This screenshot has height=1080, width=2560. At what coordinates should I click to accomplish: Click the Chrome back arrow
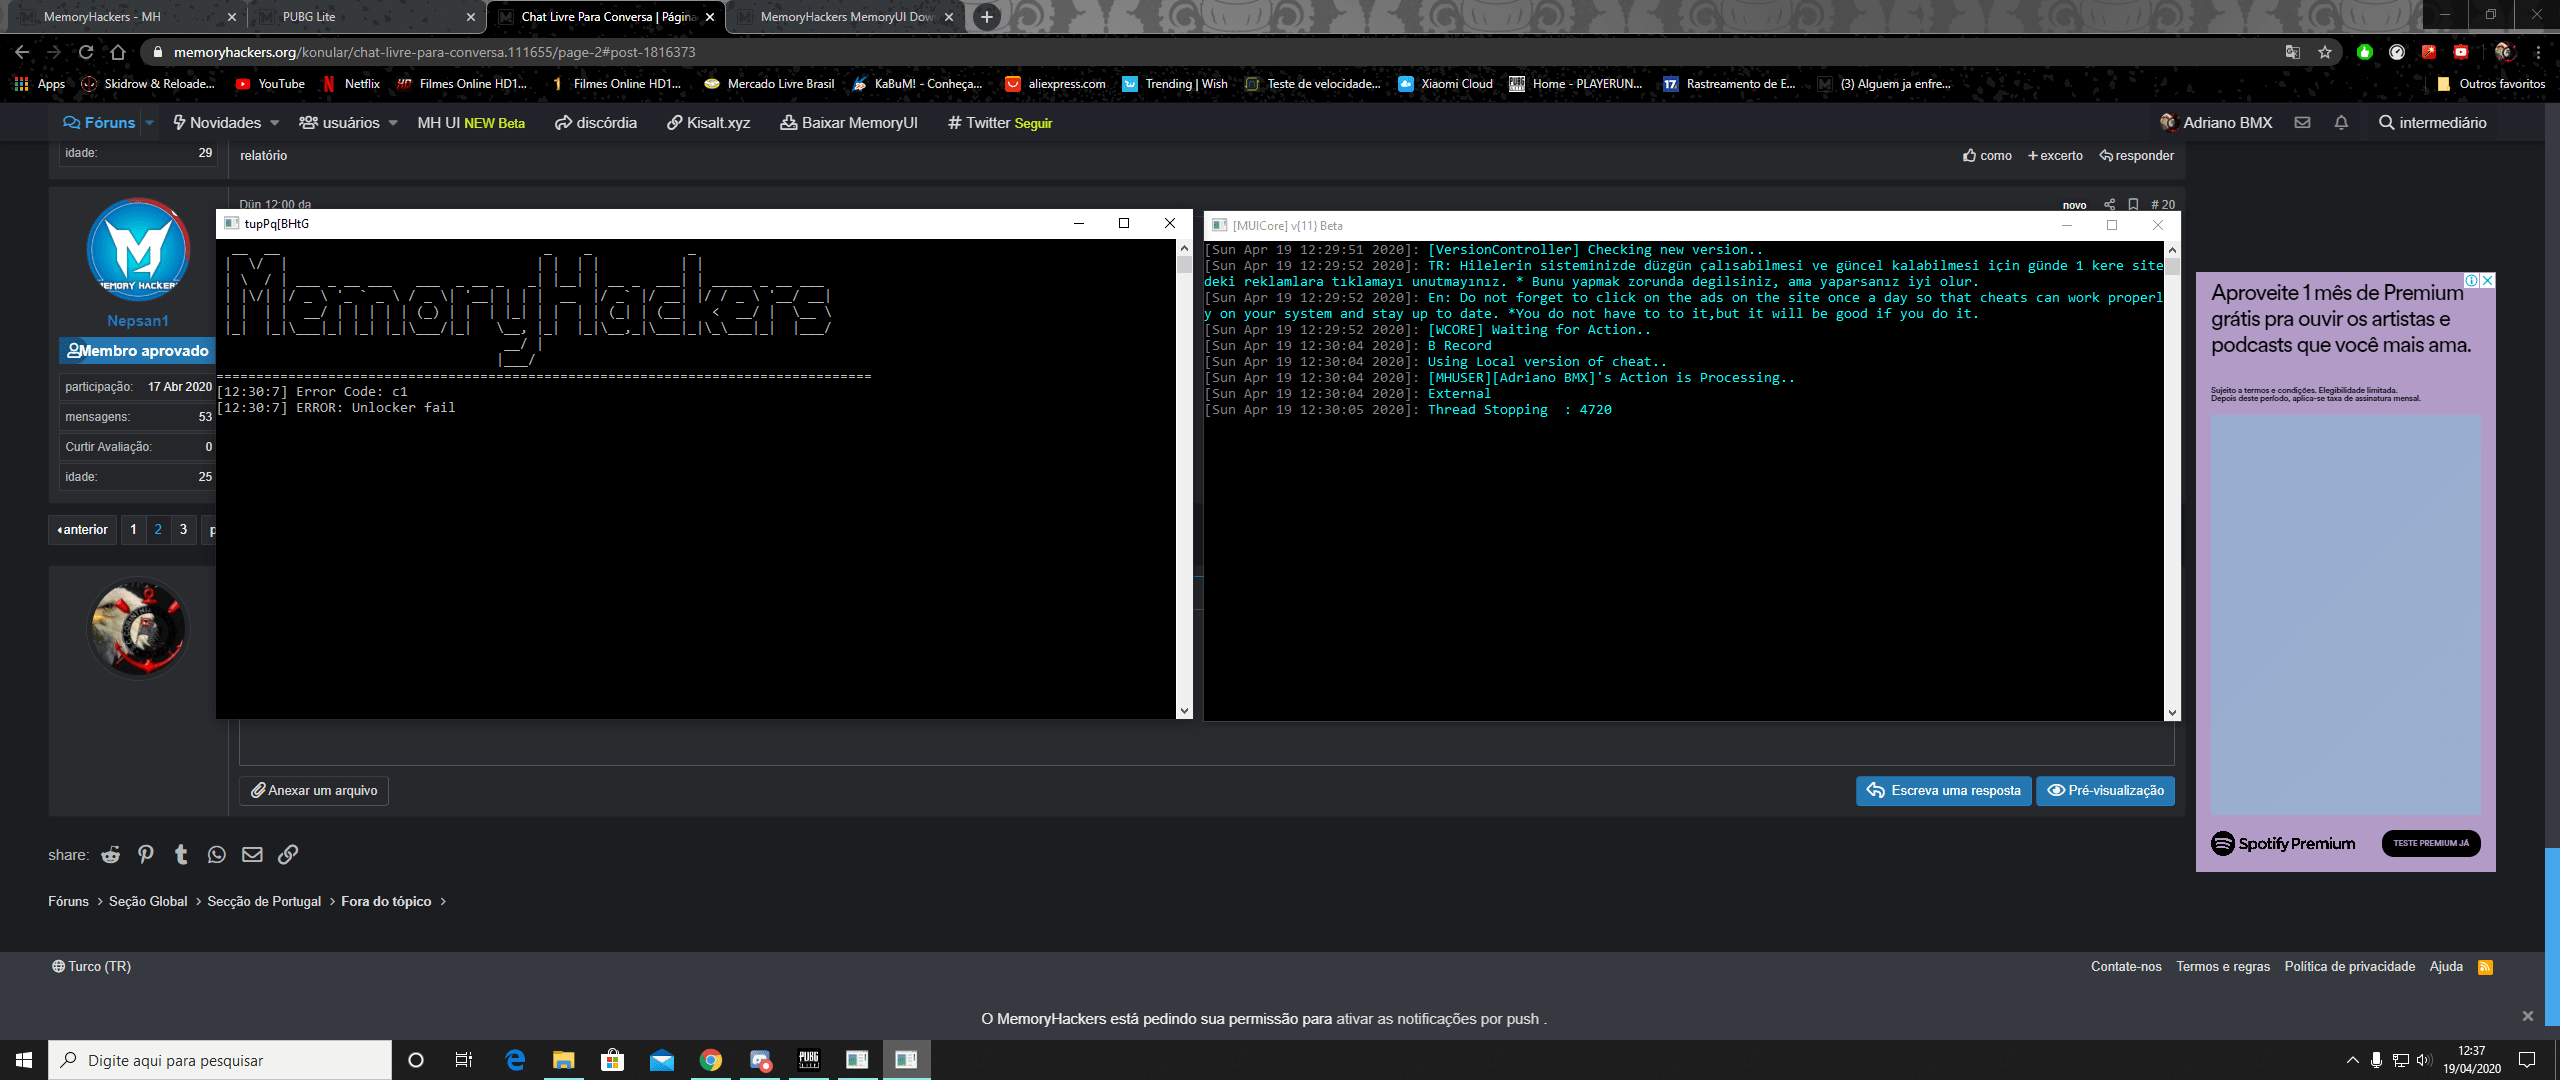(22, 52)
